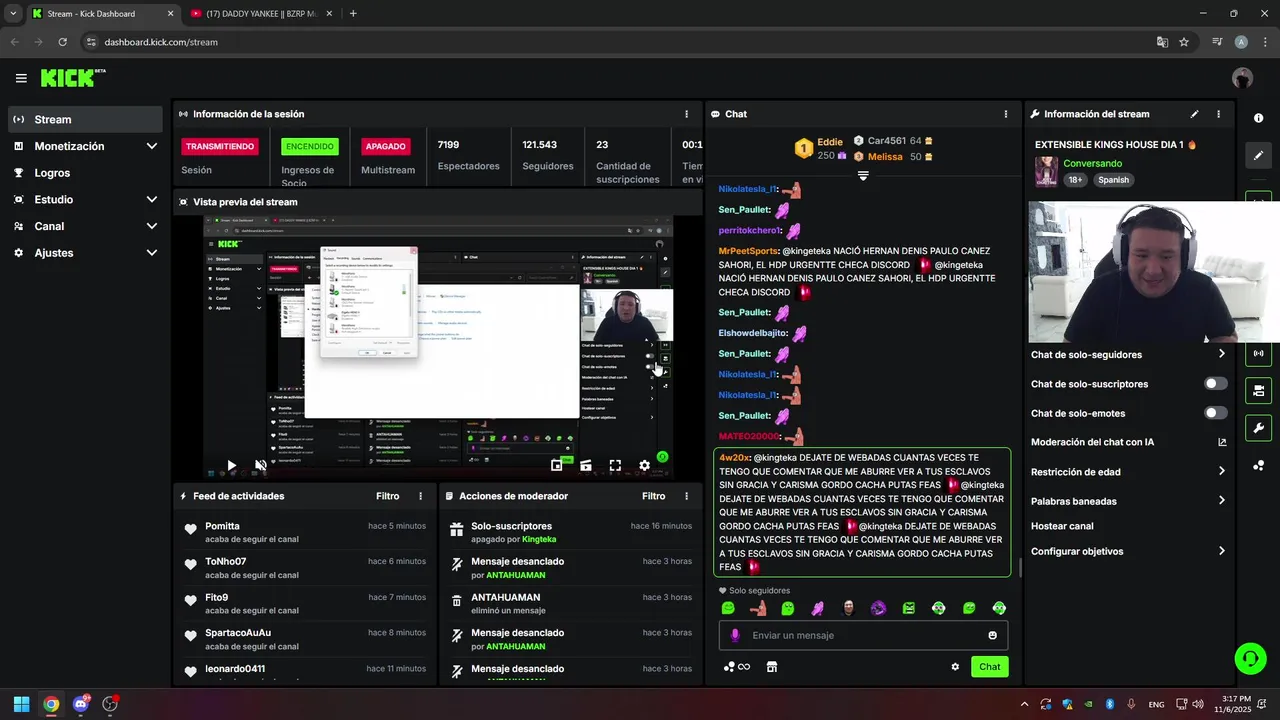
Task: Open Chat panel three-dot menu
Action: coord(1006,114)
